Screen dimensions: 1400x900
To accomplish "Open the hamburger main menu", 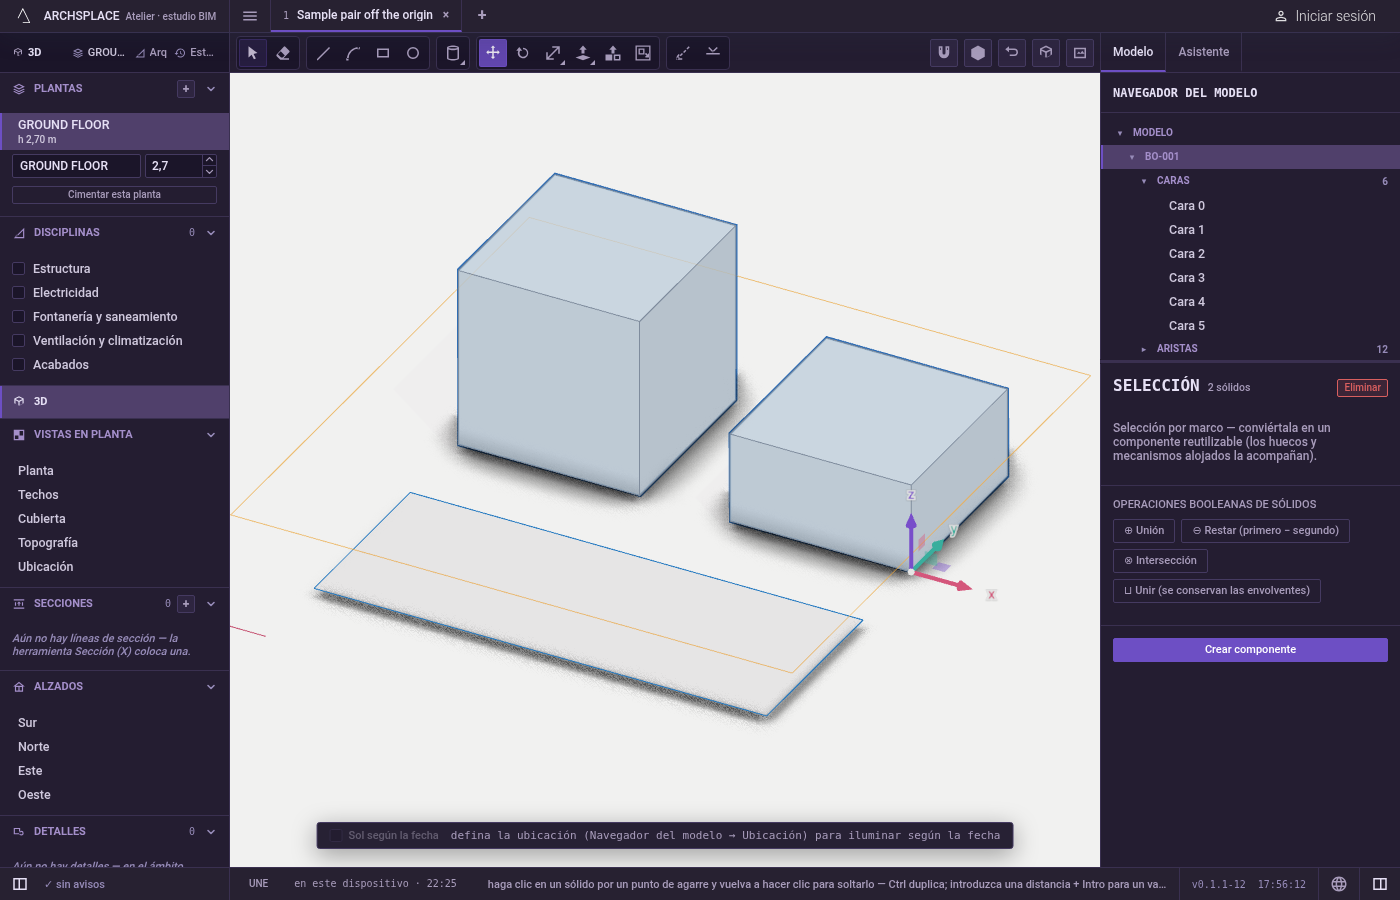I will [250, 16].
